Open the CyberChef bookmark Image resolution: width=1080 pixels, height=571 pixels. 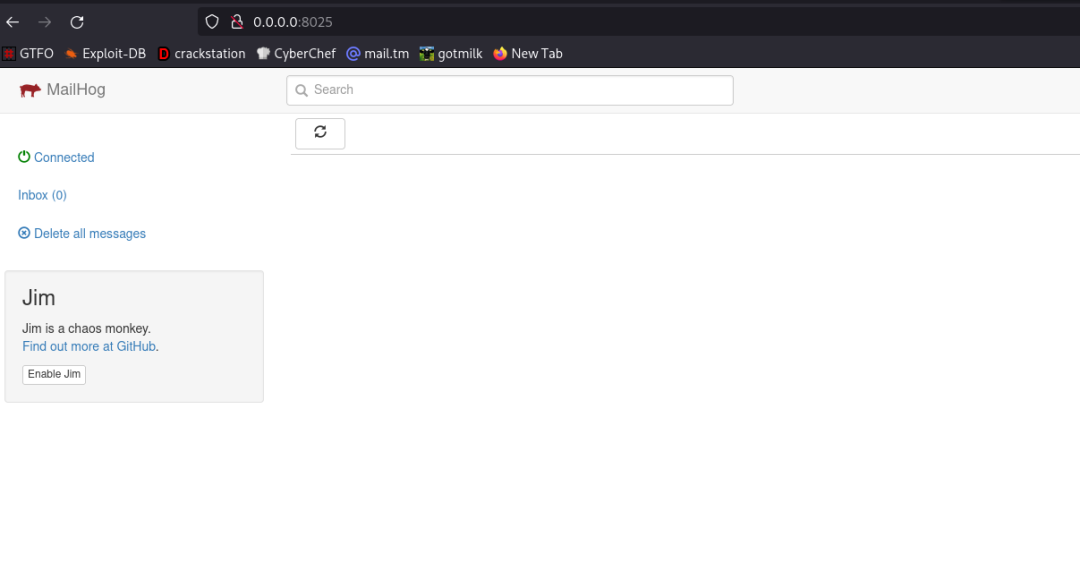click(296, 54)
